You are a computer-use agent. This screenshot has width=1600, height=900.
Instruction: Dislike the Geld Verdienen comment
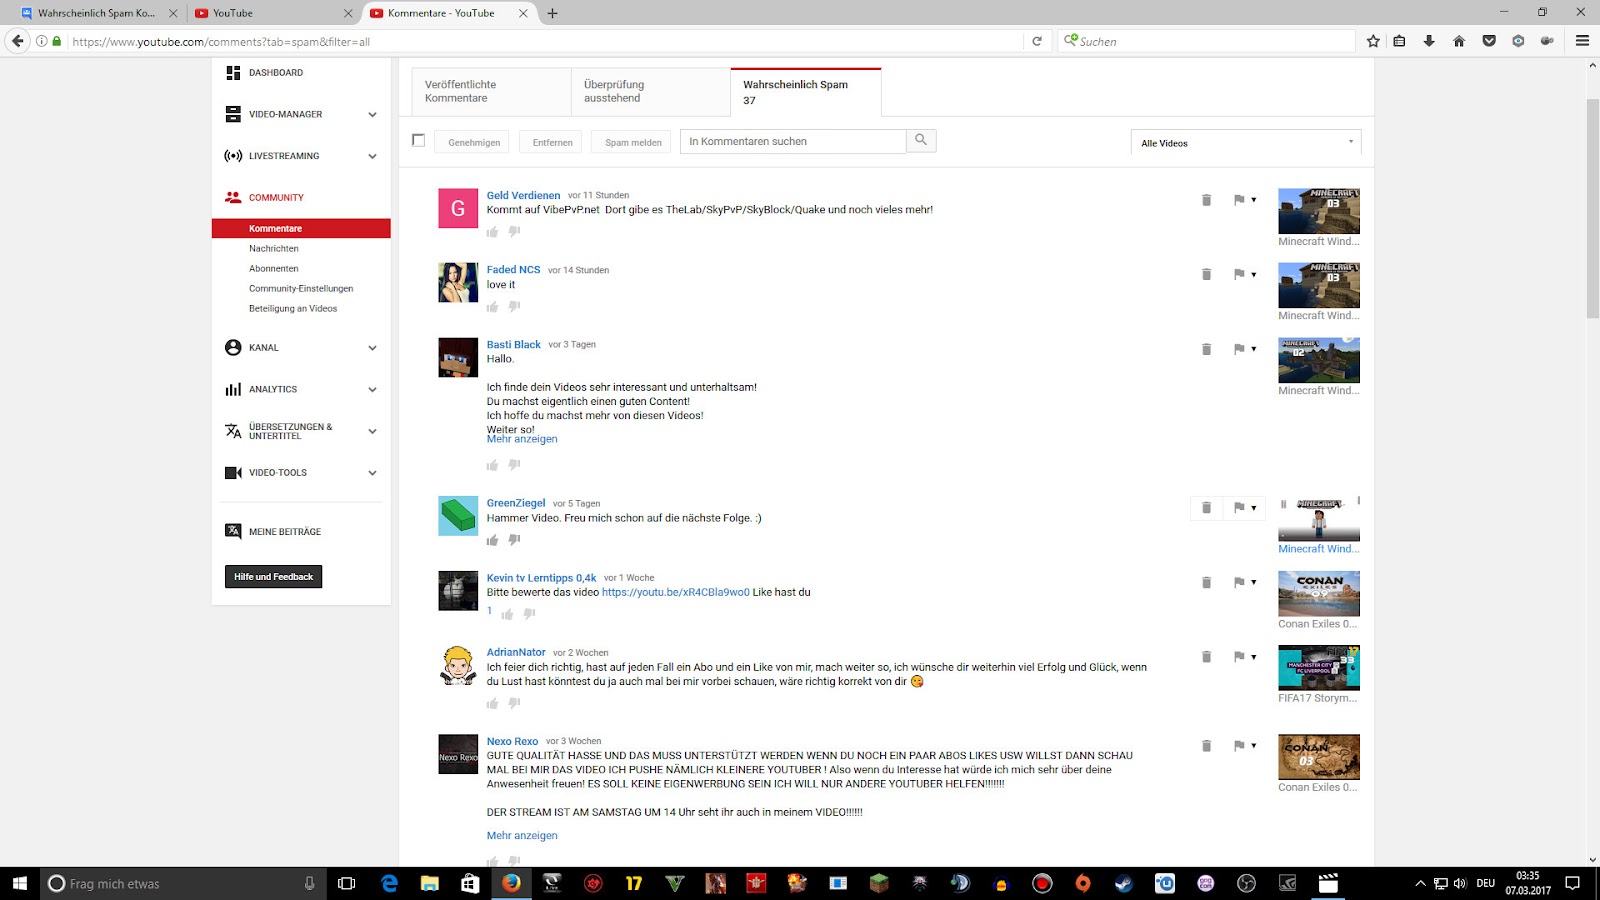[x=514, y=232]
